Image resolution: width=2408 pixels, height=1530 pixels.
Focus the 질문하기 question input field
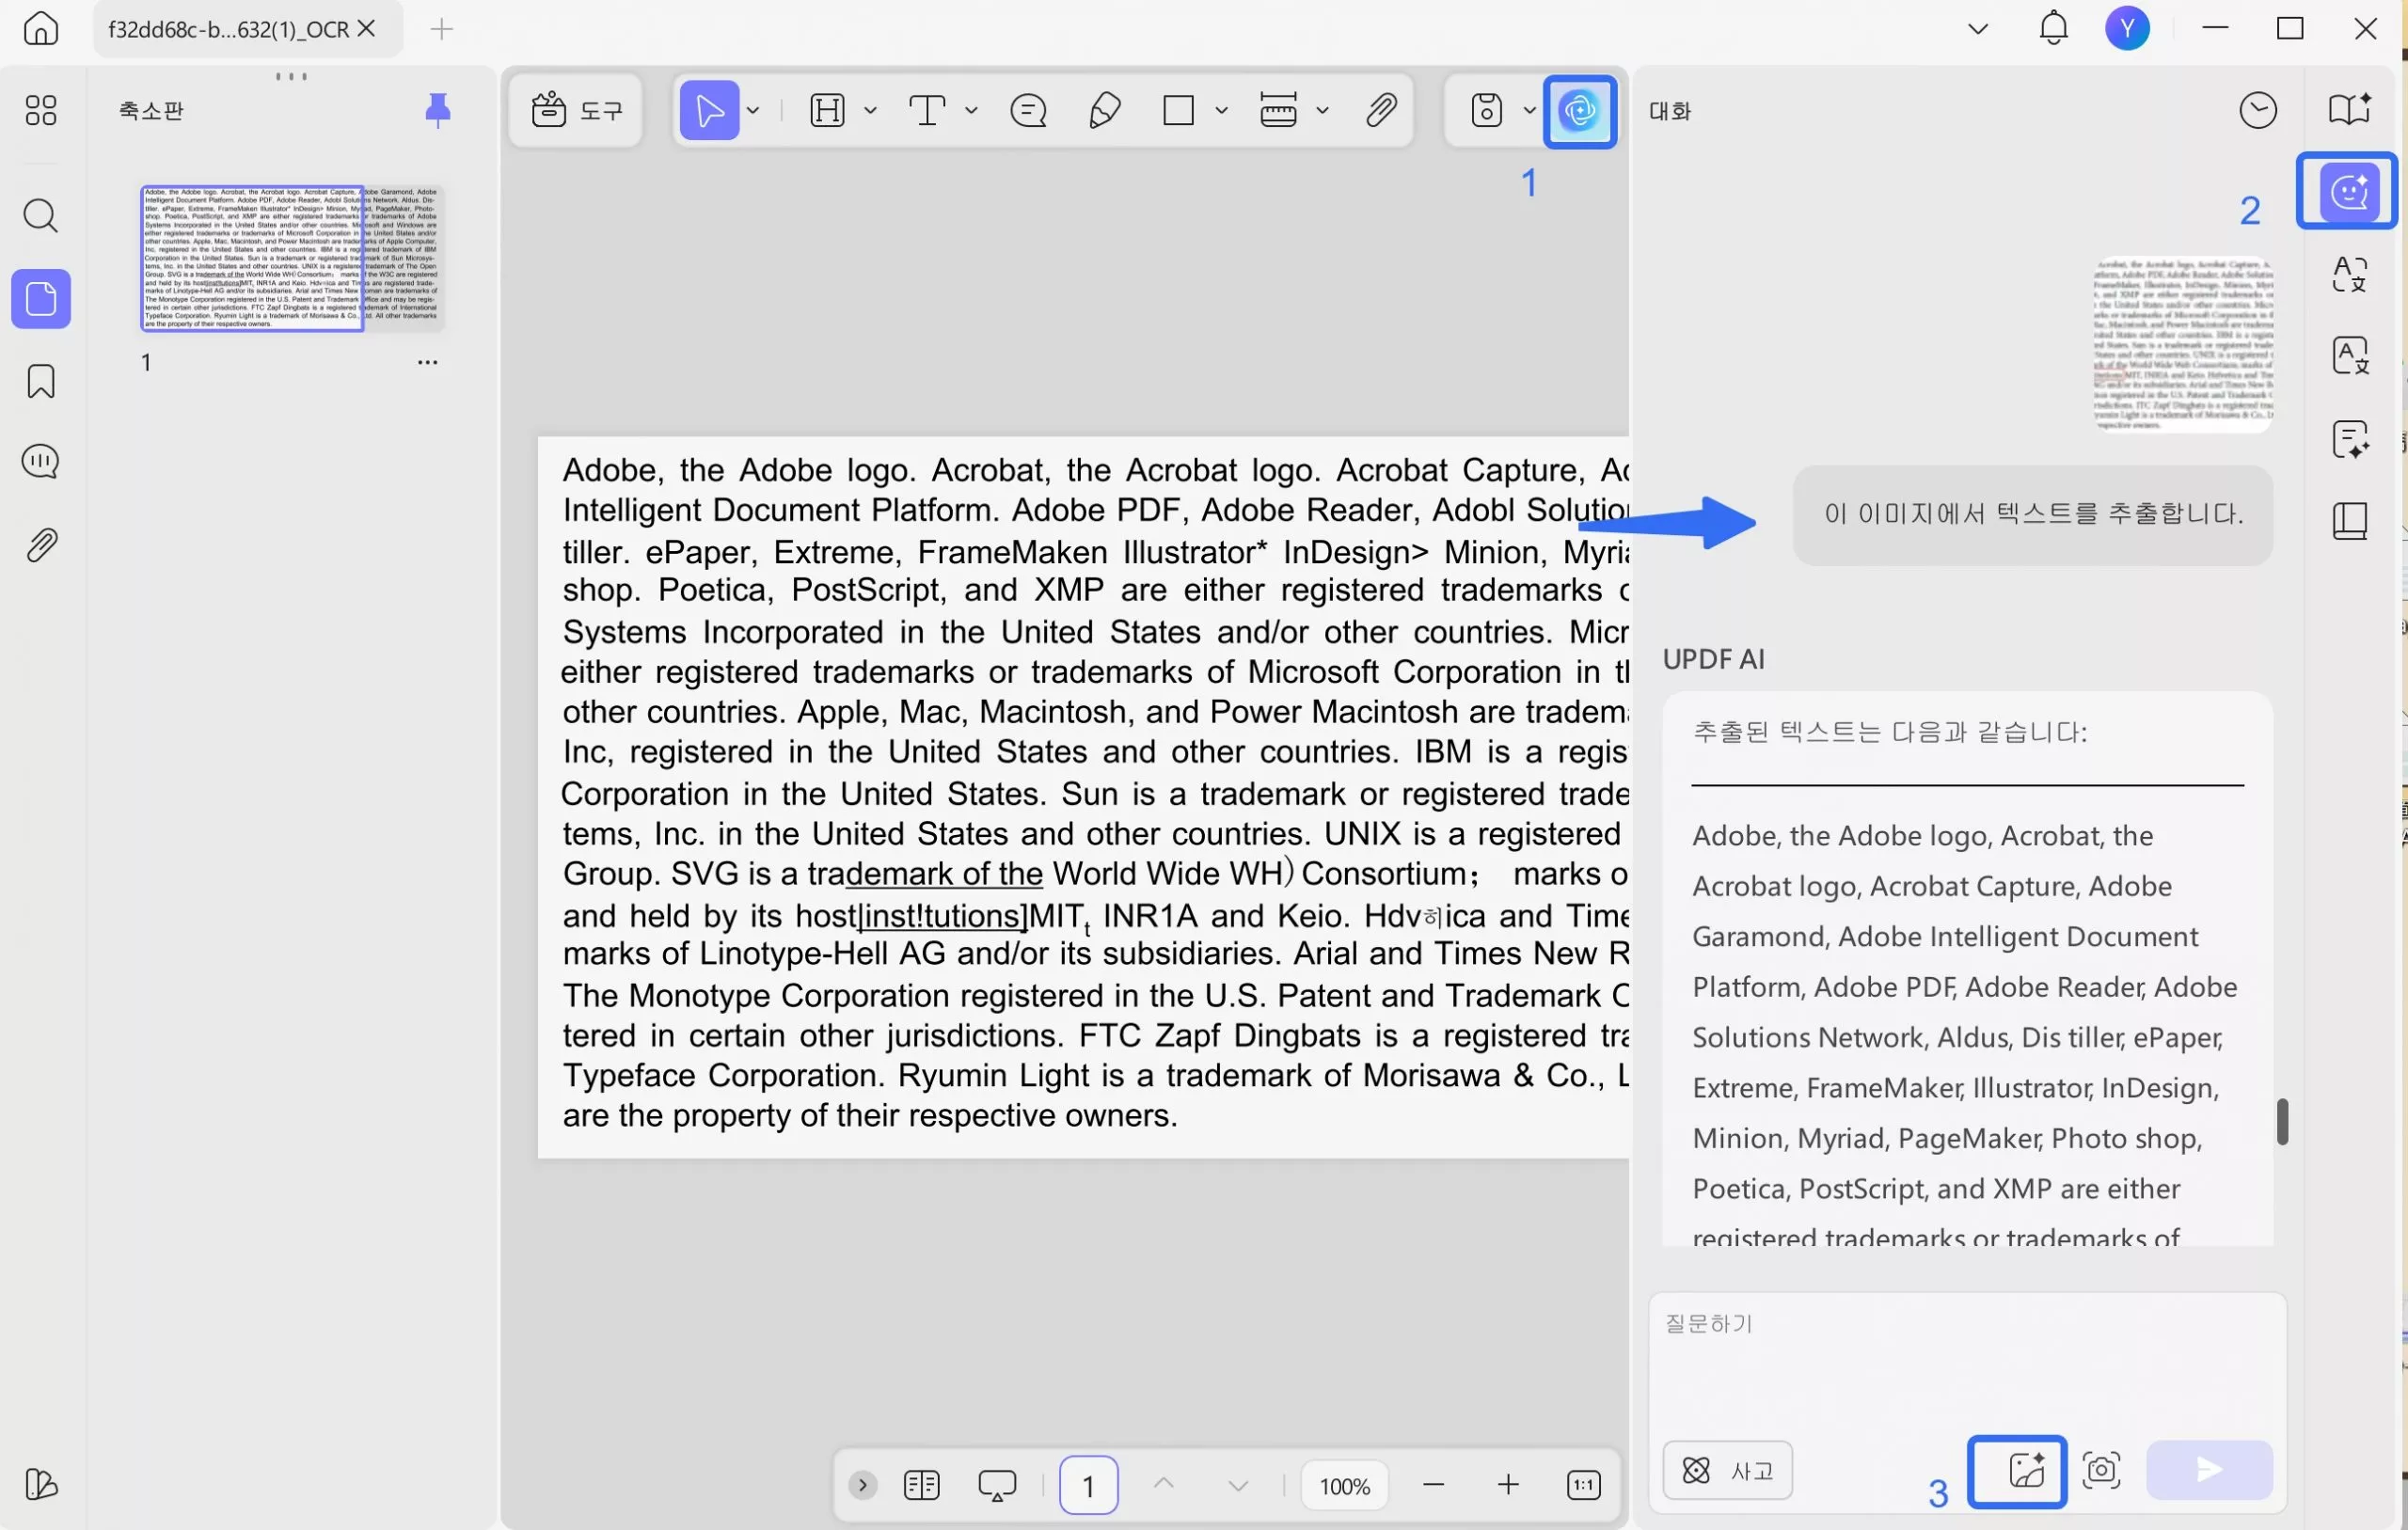click(x=1967, y=1360)
